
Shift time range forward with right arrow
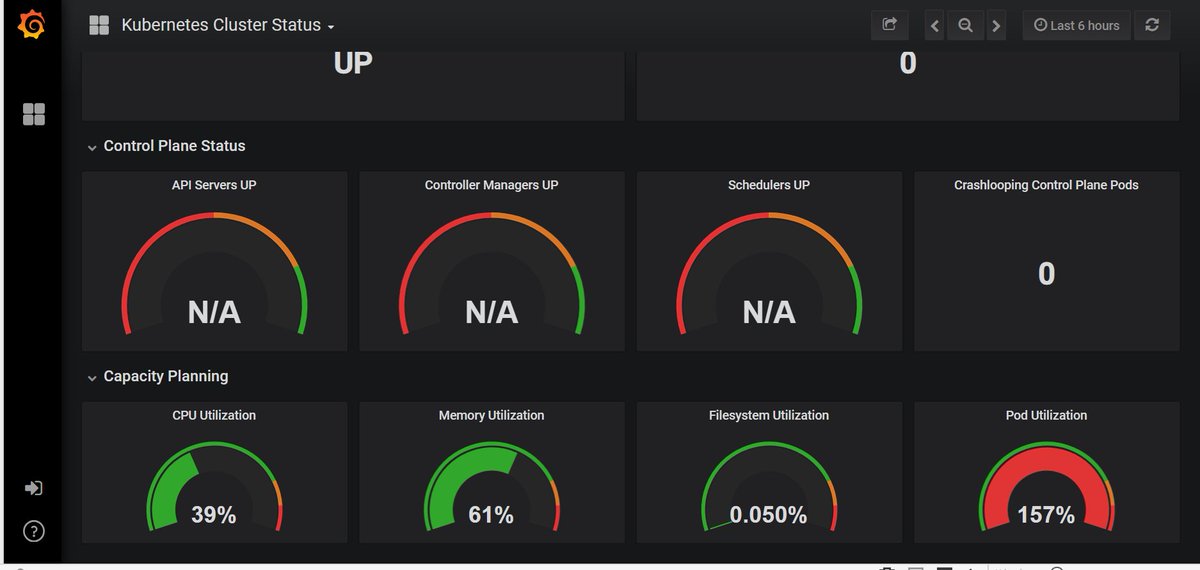[996, 26]
